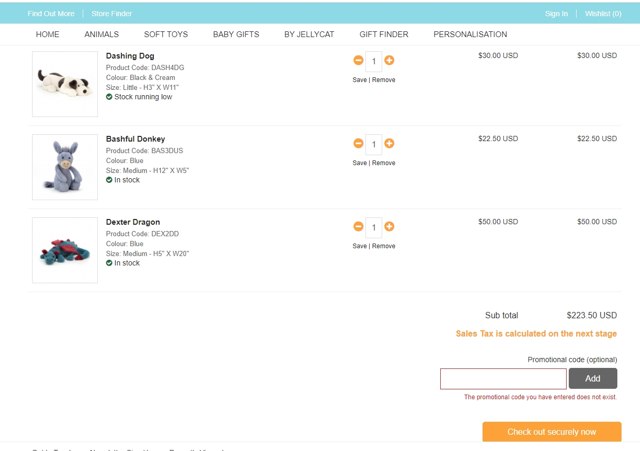Click the Bashful Donkey quantity field
This screenshot has width=640, height=451.
click(x=374, y=144)
